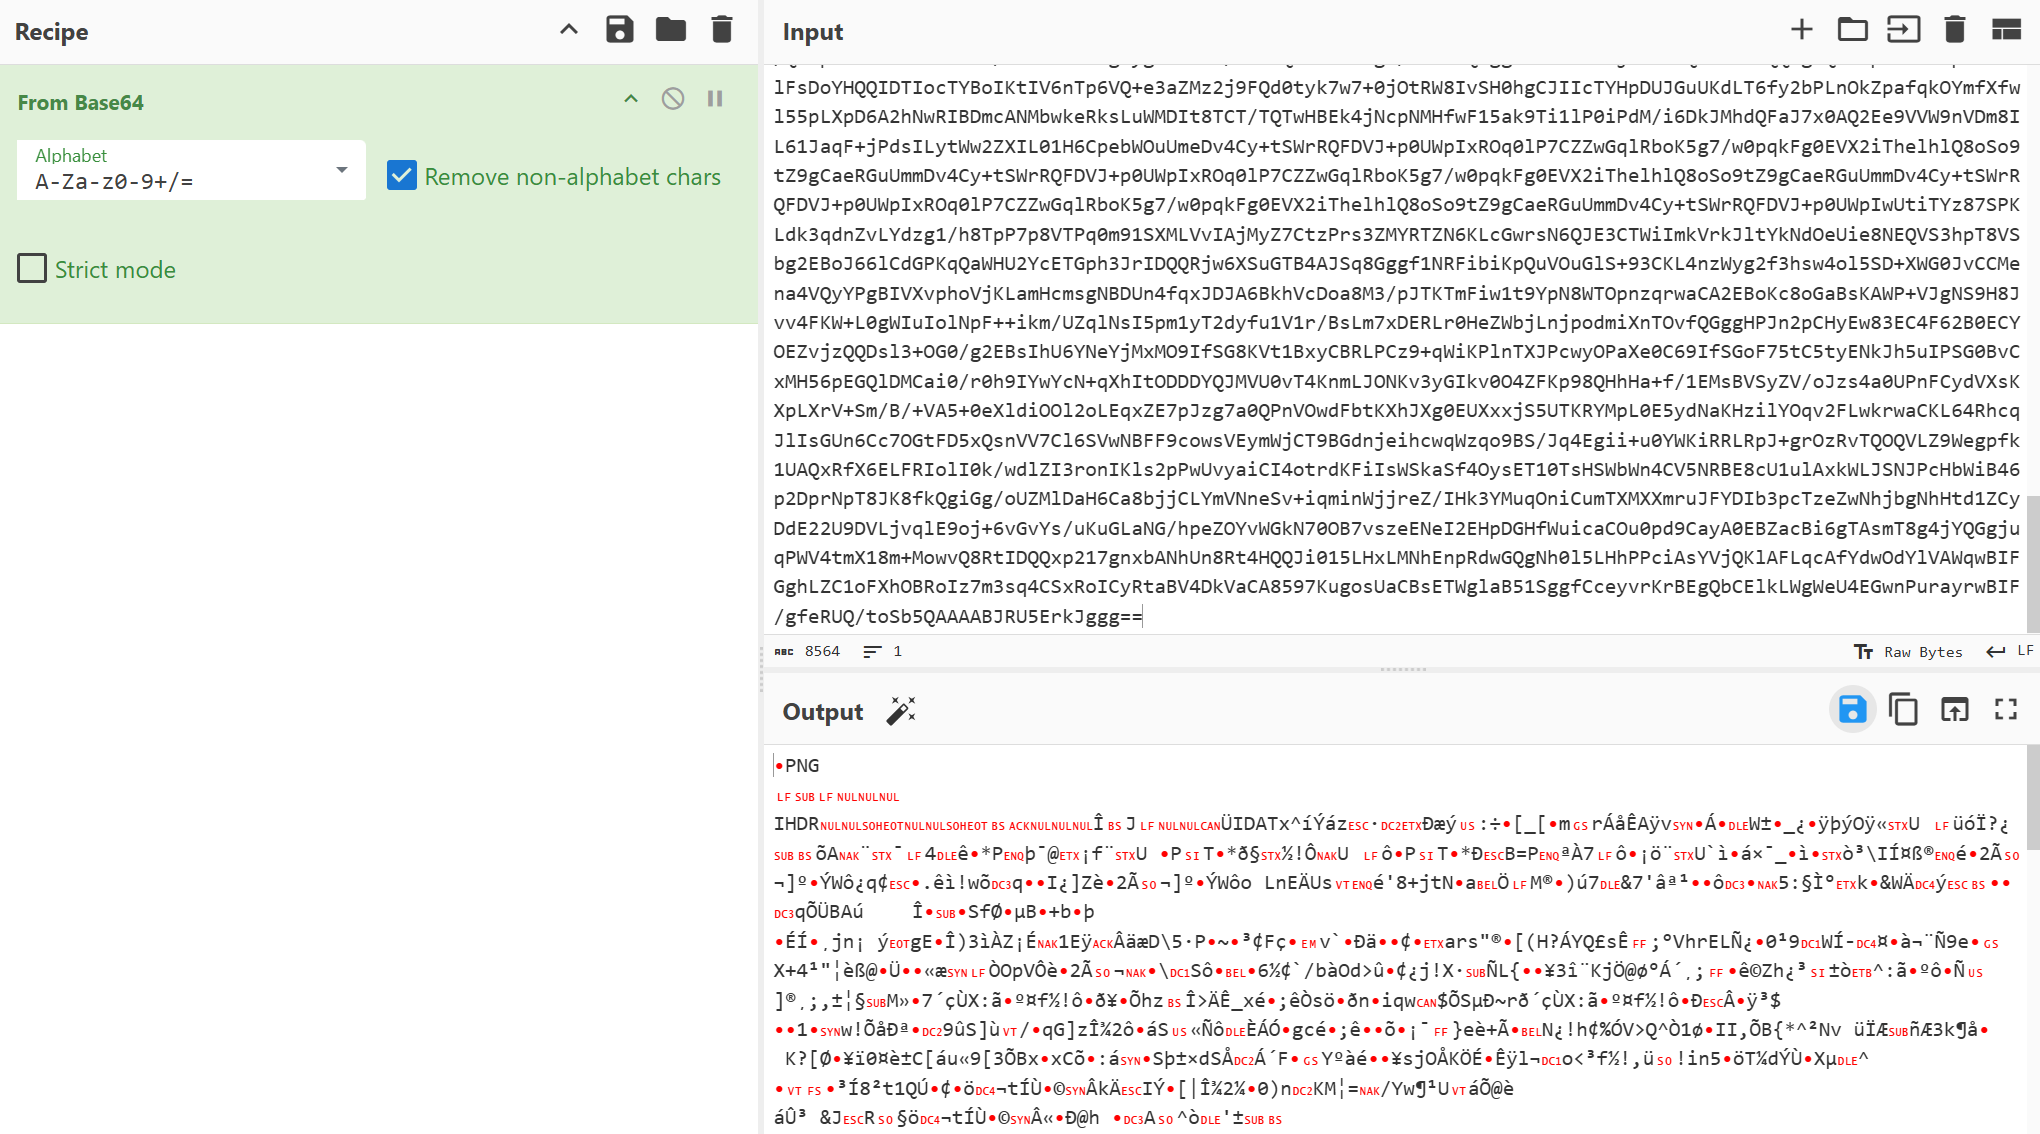The height and width of the screenshot is (1134, 2040).
Task: Replace the input with the output
Action: (x=1954, y=710)
